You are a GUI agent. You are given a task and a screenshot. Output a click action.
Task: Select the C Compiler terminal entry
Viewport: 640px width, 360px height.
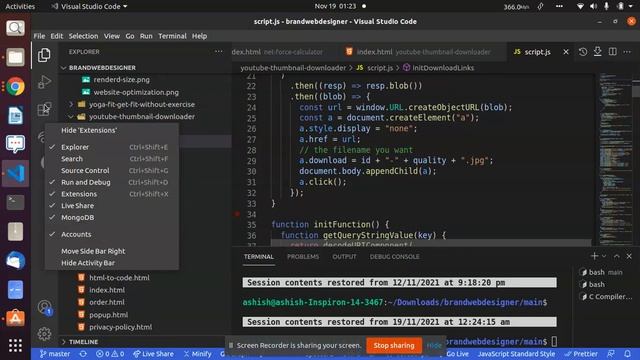point(606,297)
